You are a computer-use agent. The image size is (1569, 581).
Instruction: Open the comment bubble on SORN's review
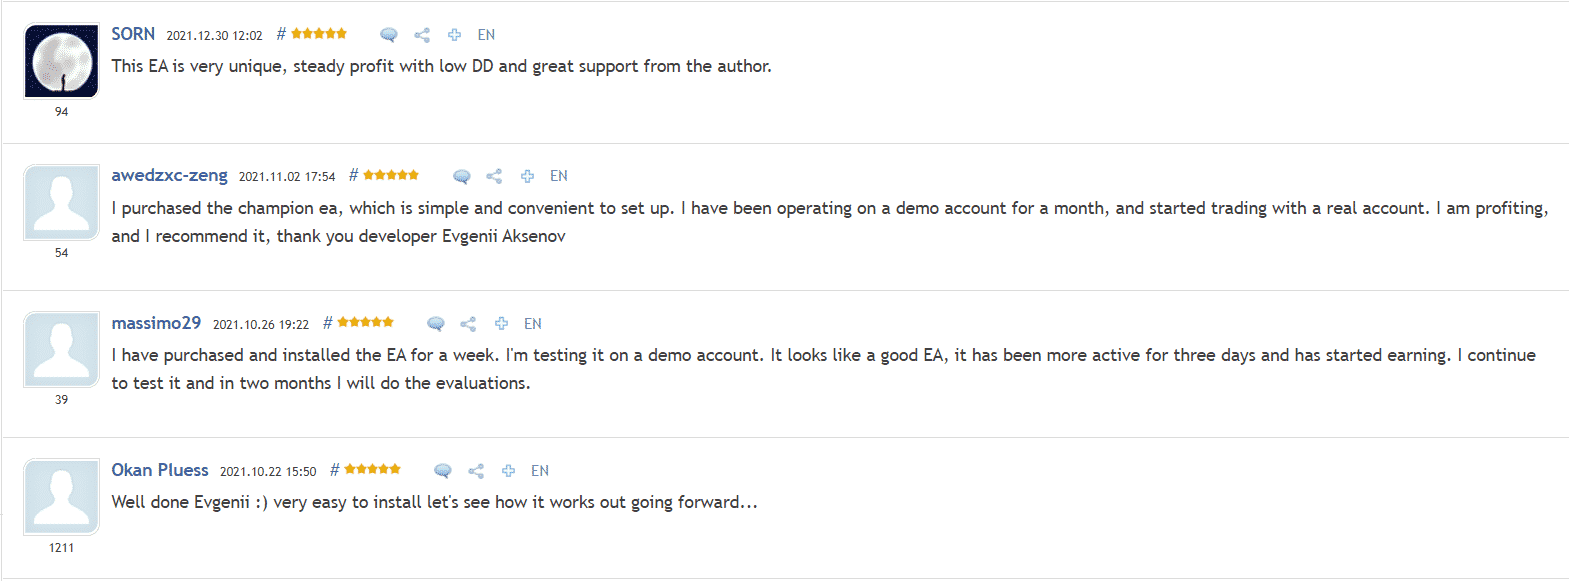coord(388,33)
